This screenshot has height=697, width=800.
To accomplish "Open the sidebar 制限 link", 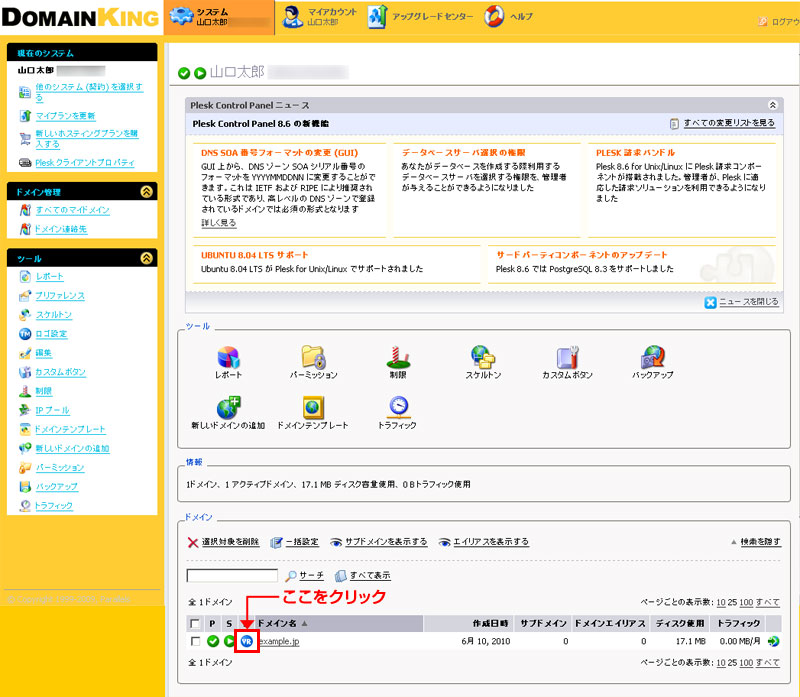I will tap(44, 391).
